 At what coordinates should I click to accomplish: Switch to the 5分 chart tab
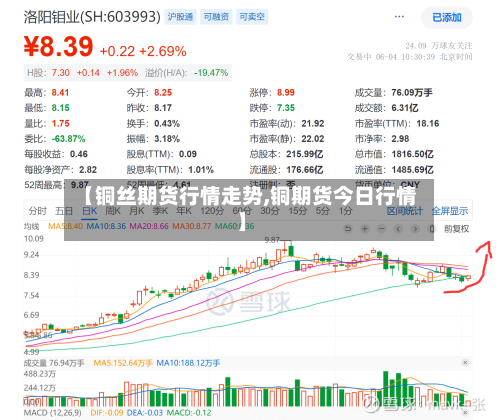click(322, 211)
